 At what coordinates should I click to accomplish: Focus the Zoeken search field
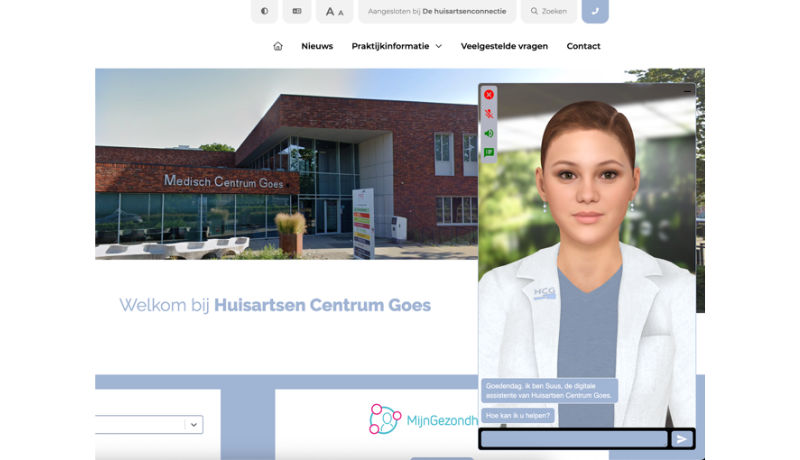(x=548, y=12)
